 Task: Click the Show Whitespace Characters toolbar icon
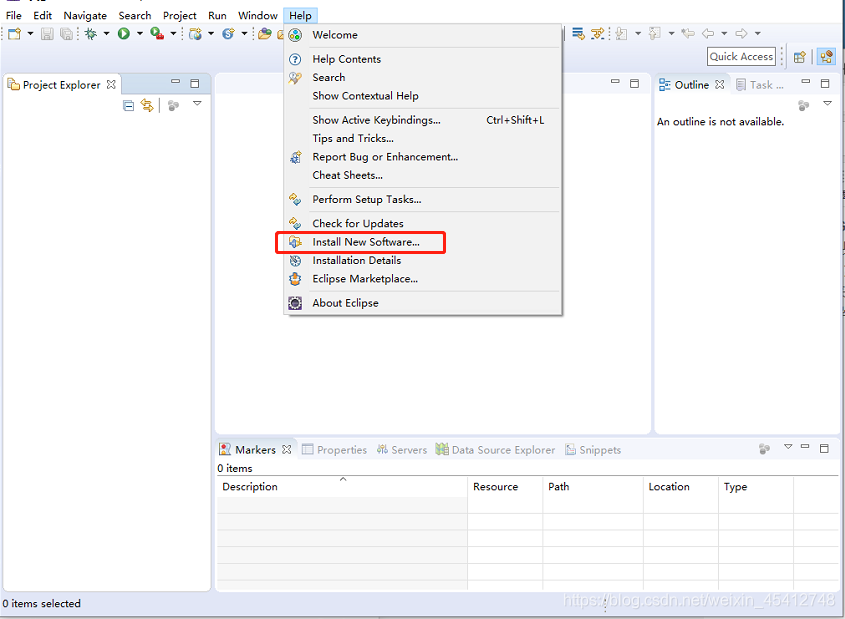pos(598,34)
